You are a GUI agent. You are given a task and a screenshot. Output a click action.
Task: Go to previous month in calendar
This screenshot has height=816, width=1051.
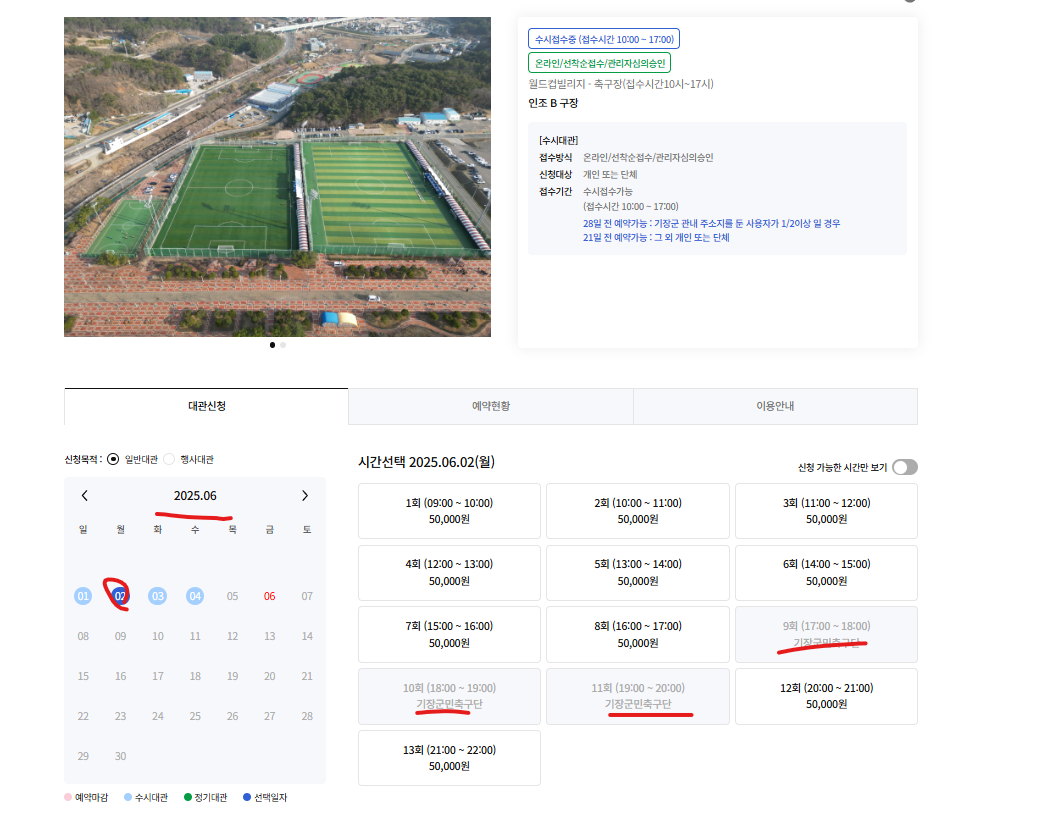84,496
